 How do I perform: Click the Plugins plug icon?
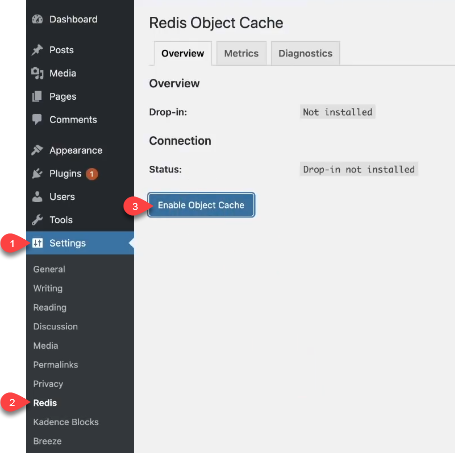coord(37,173)
